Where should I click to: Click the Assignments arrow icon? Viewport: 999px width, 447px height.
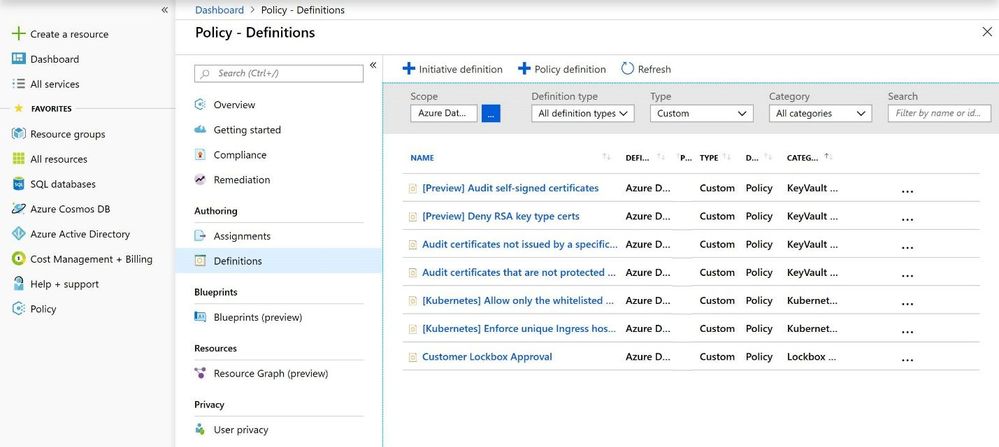pyautogui.click(x=200, y=236)
